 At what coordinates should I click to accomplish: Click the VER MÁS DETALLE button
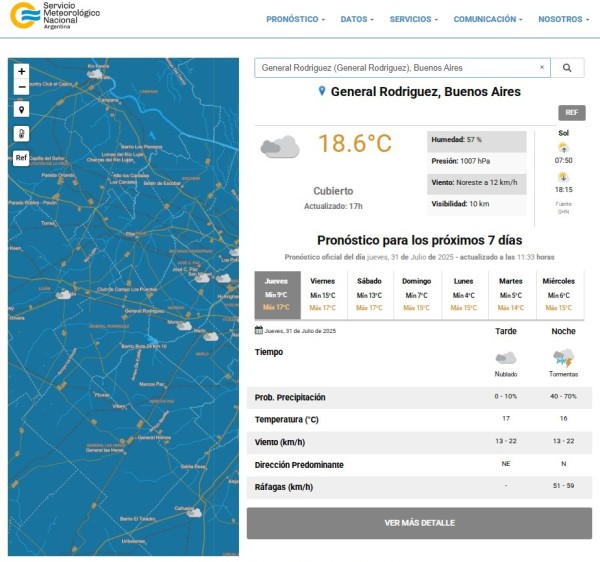point(419,523)
